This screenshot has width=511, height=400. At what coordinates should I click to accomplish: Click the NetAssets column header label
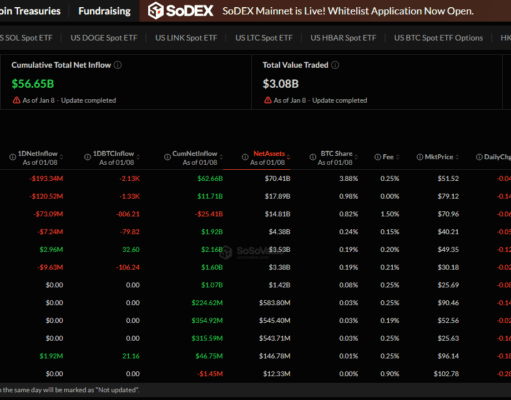pos(269,154)
